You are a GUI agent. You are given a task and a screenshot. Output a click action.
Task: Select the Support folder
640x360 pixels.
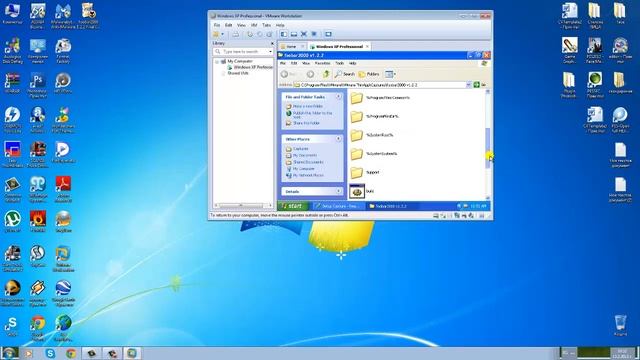365,172
